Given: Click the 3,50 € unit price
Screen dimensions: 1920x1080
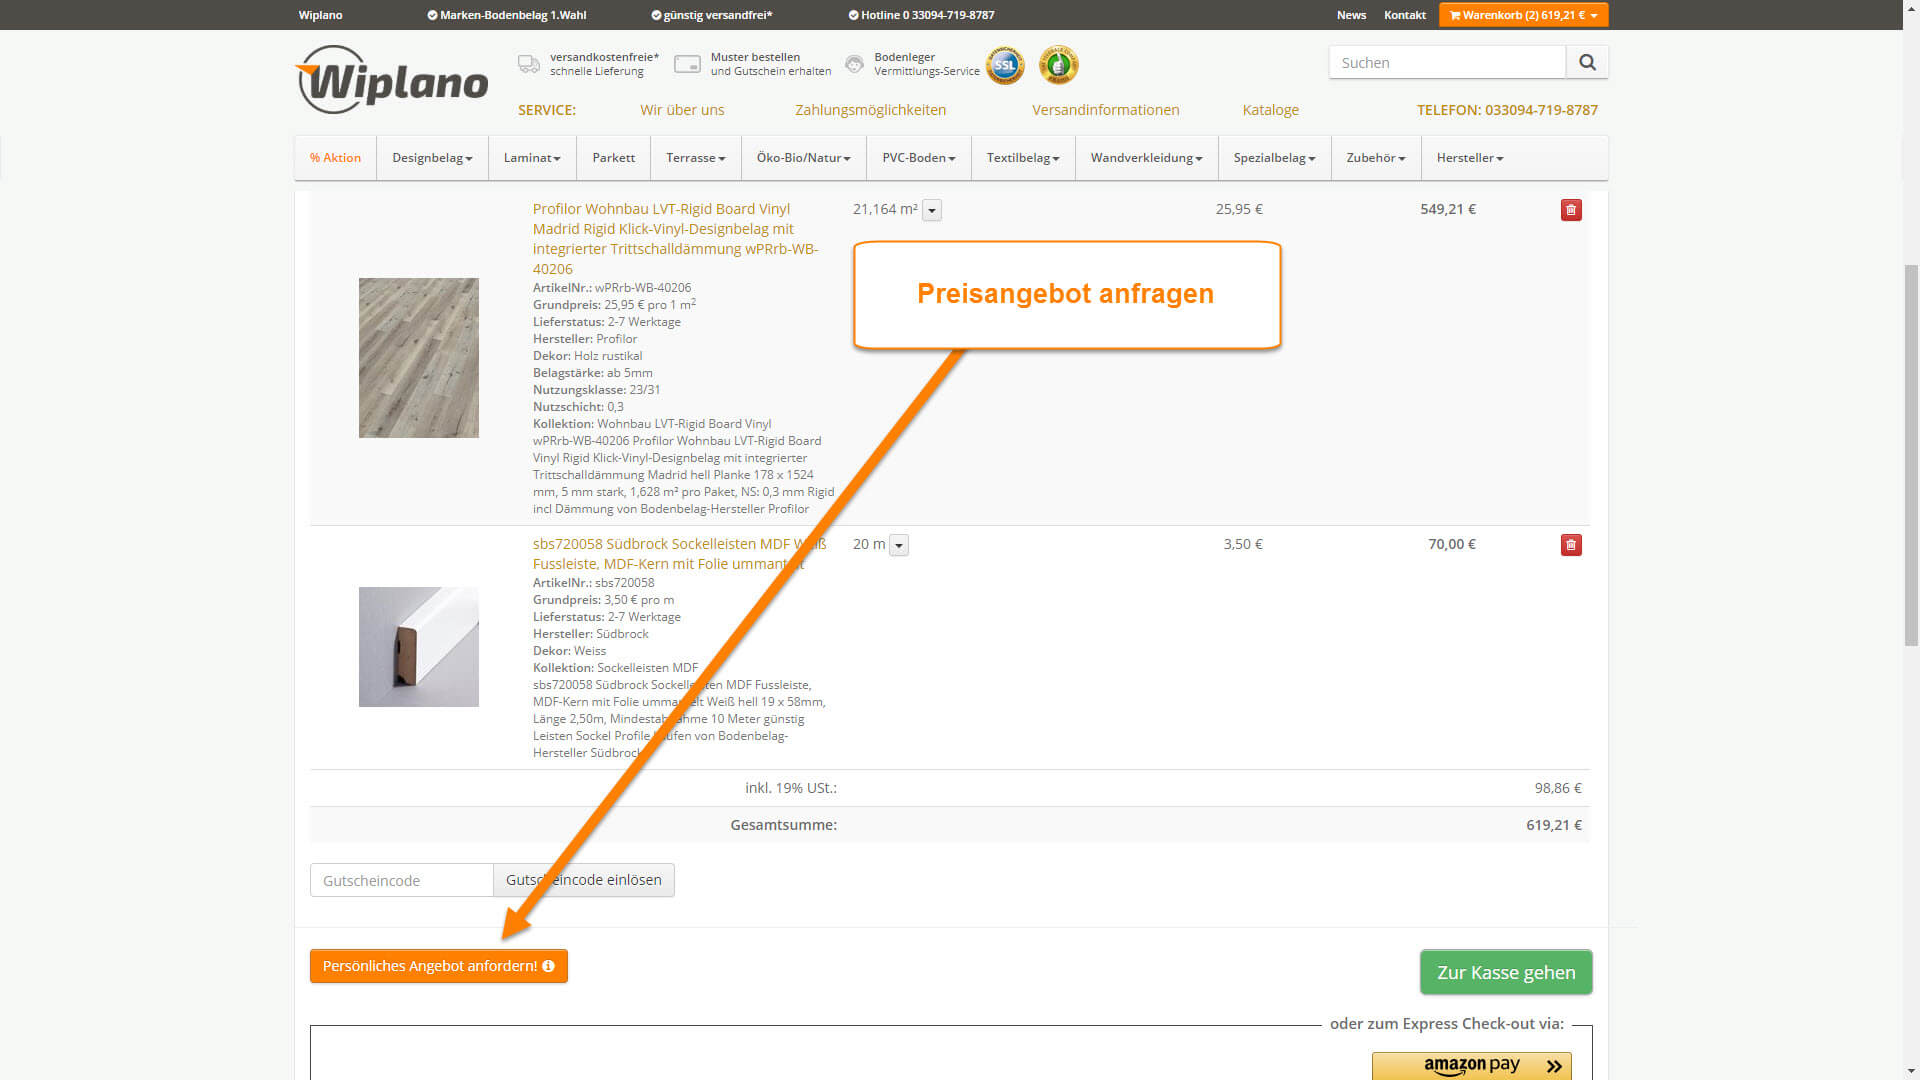Looking at the screenshot, I should [1243, 544].
